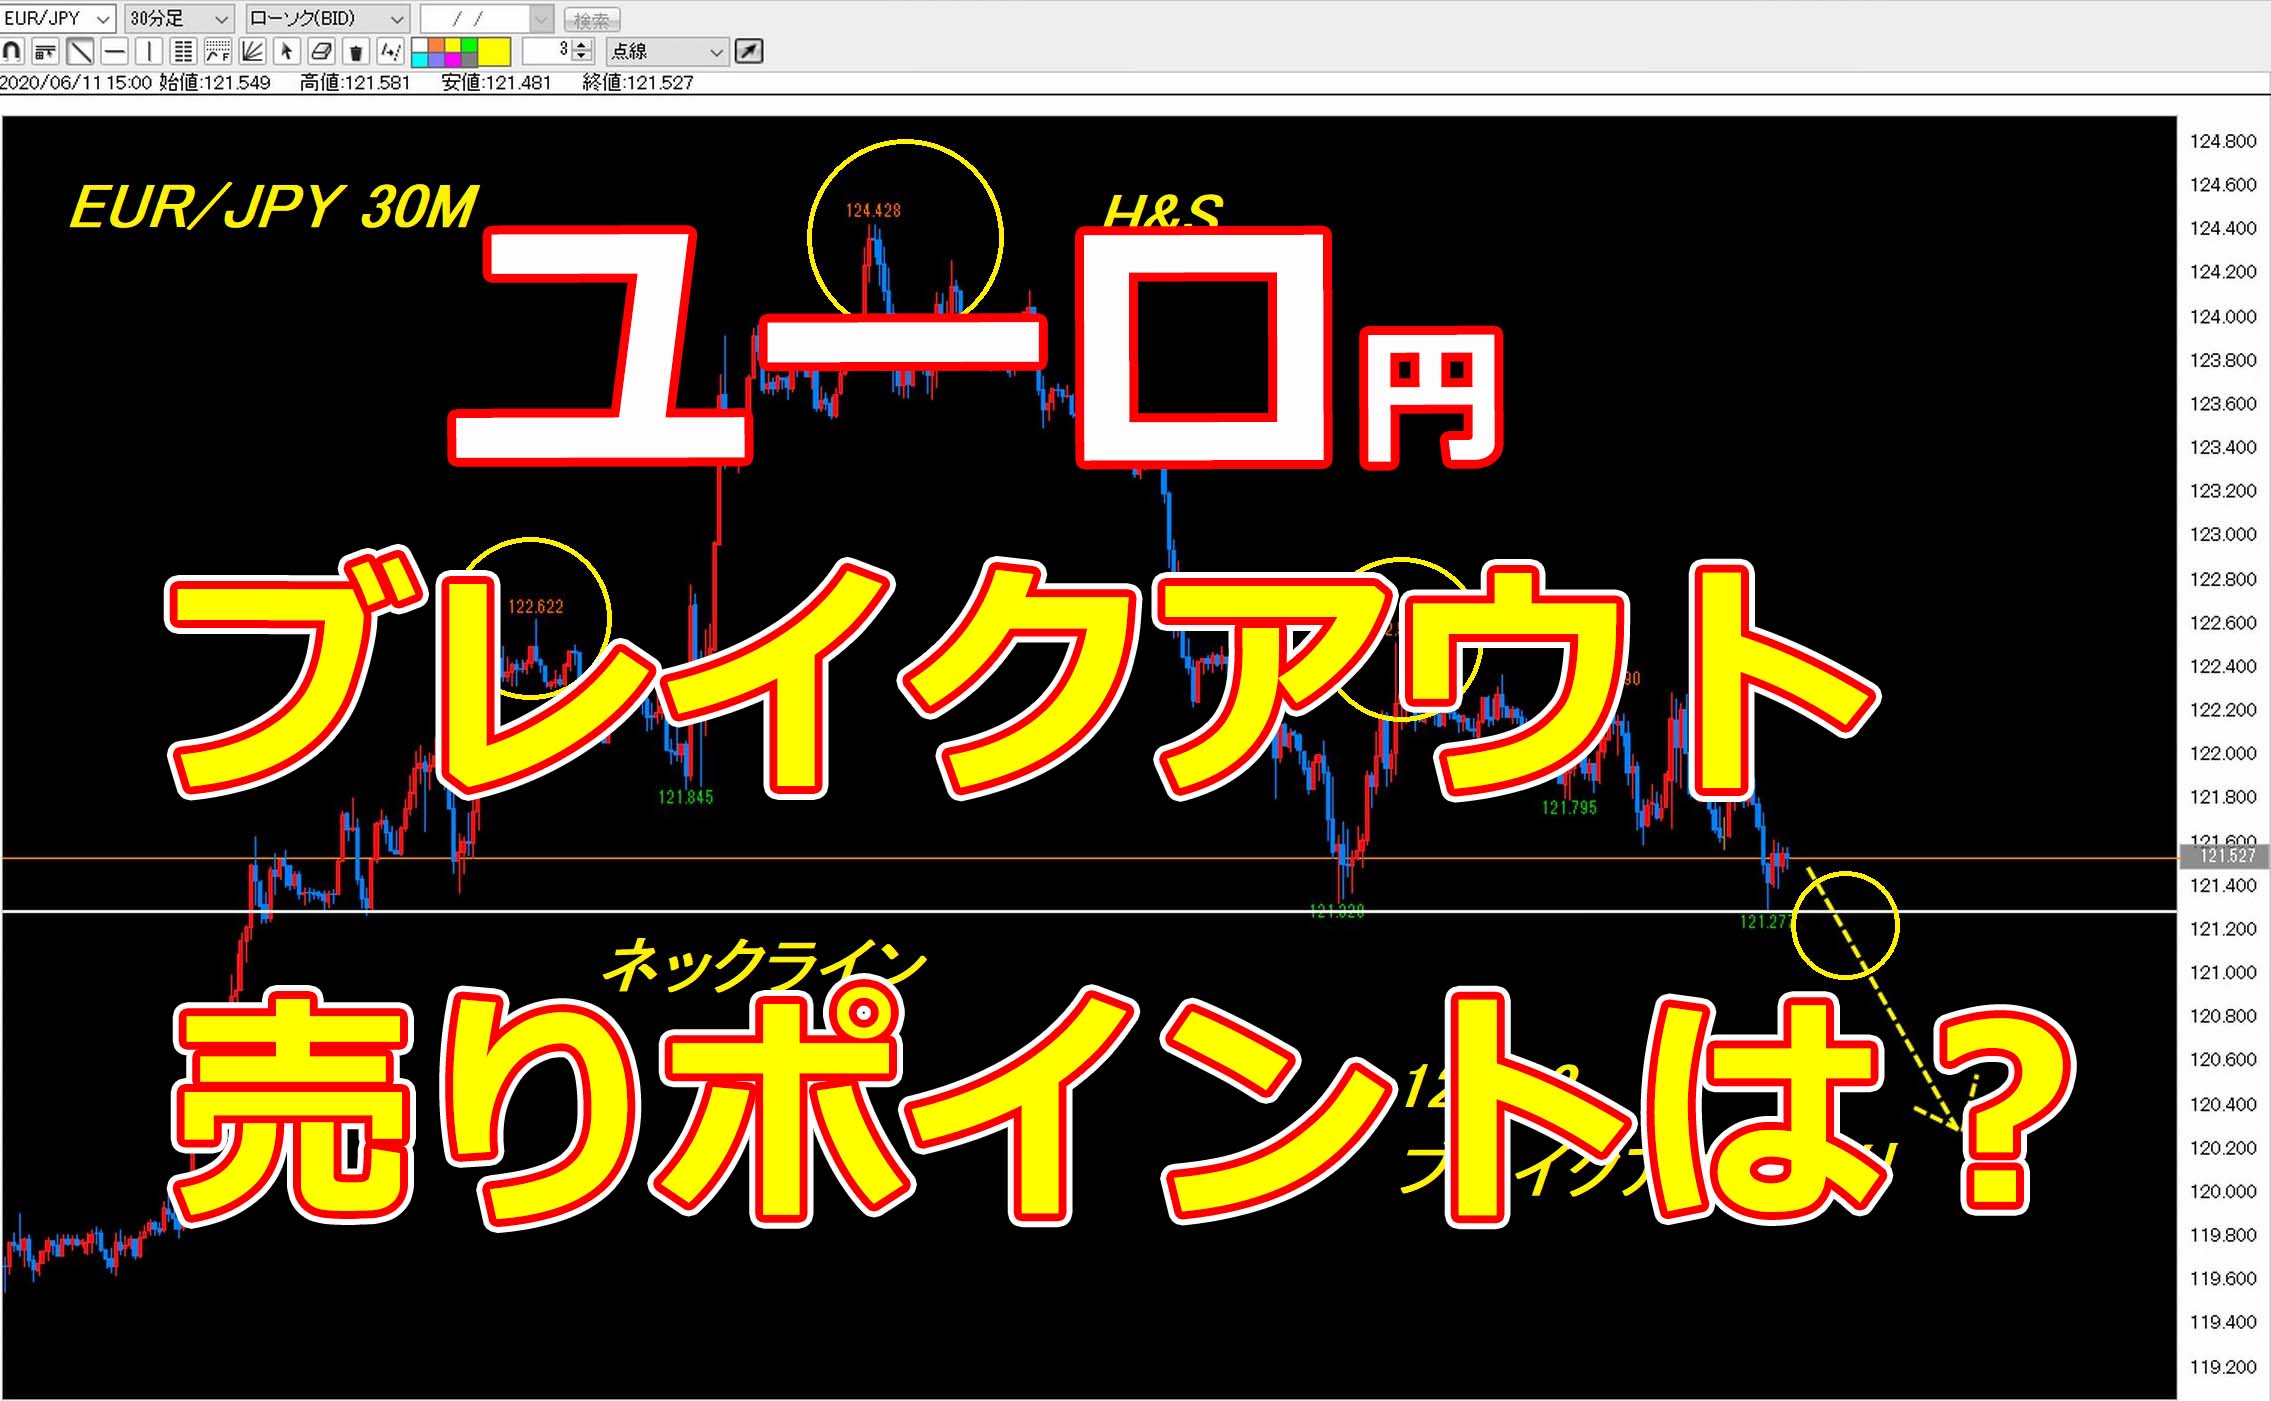Click the trash can delete-all icon
2271x1401 pixels.
pos(356,51)
